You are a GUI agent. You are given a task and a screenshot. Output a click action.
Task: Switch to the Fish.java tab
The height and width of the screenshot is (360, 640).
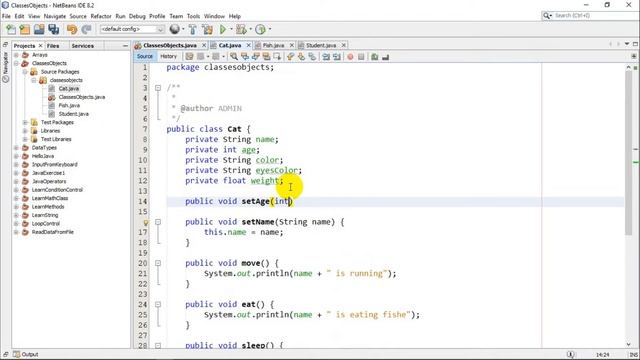tap(273, 45)
